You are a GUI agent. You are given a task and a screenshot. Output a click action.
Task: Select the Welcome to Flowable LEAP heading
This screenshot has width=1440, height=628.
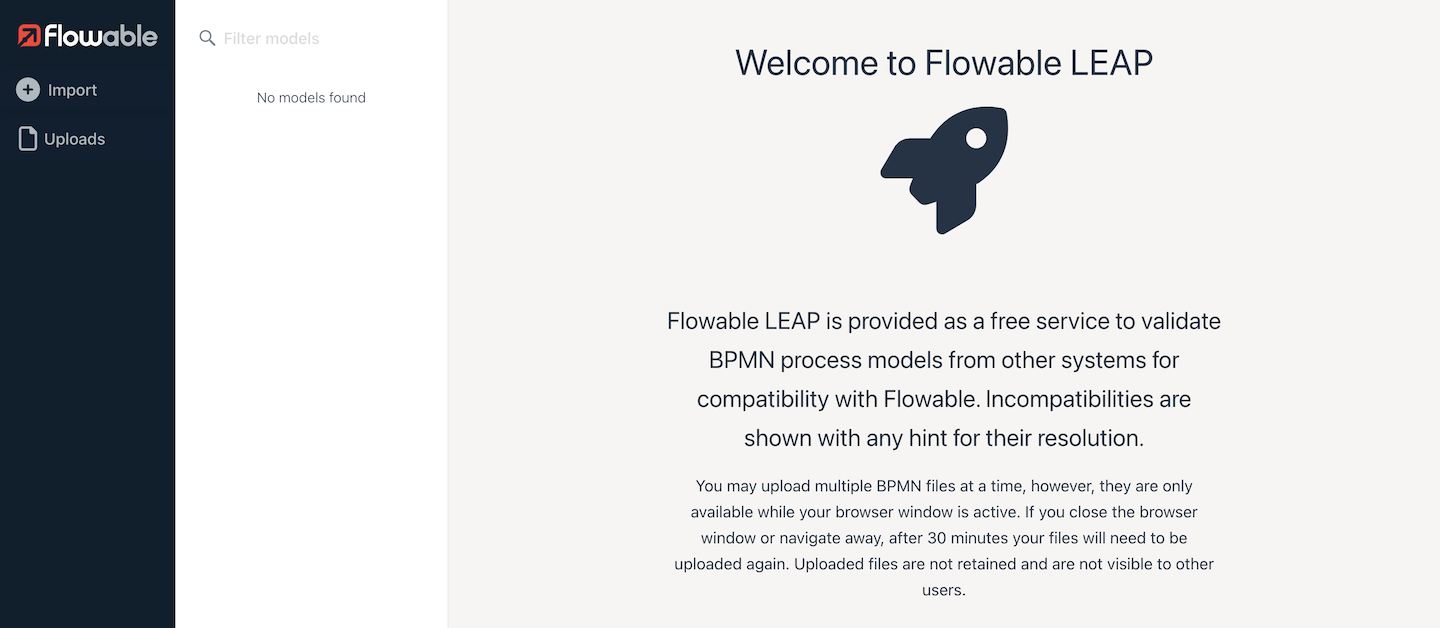click(x=944, y=62)
